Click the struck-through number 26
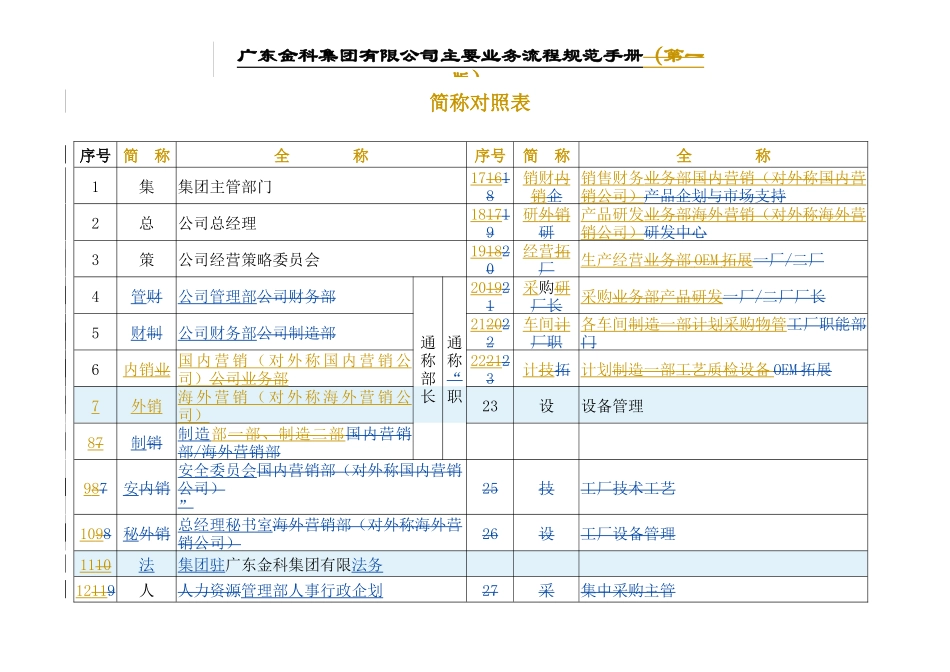 (x=490, y=533)
